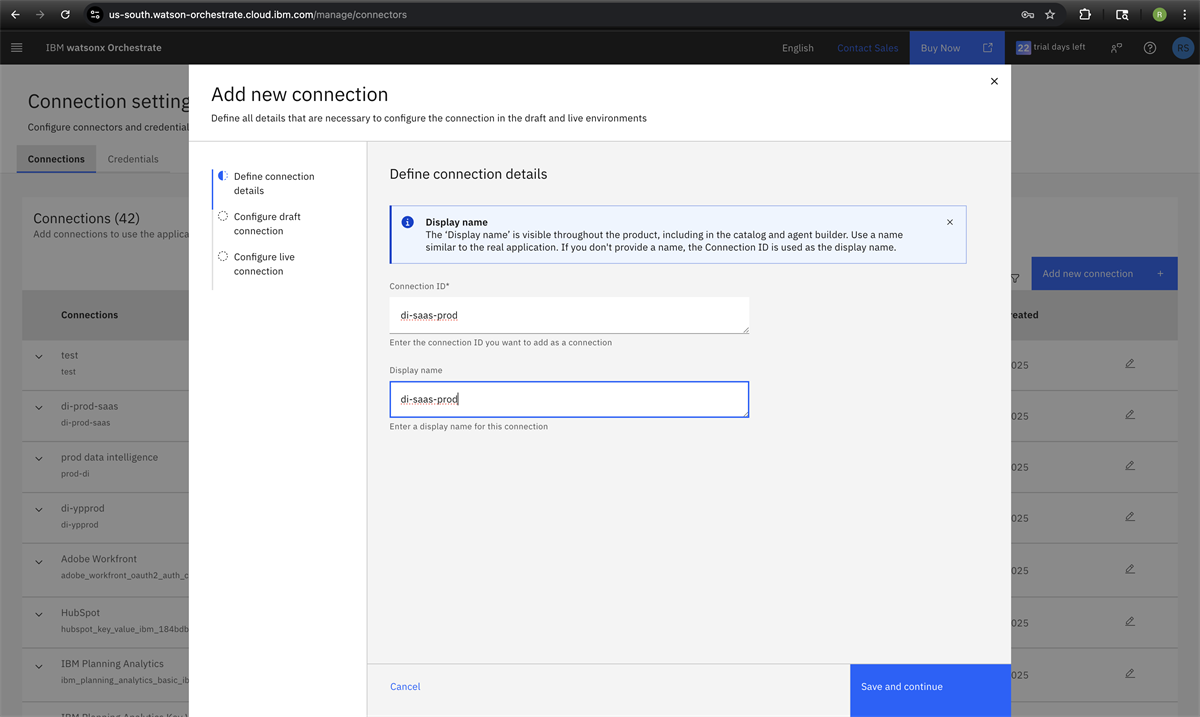This screenshot has width=1200, height=717.
Task: Dismiss the Display name info banner
Action: 950,222
